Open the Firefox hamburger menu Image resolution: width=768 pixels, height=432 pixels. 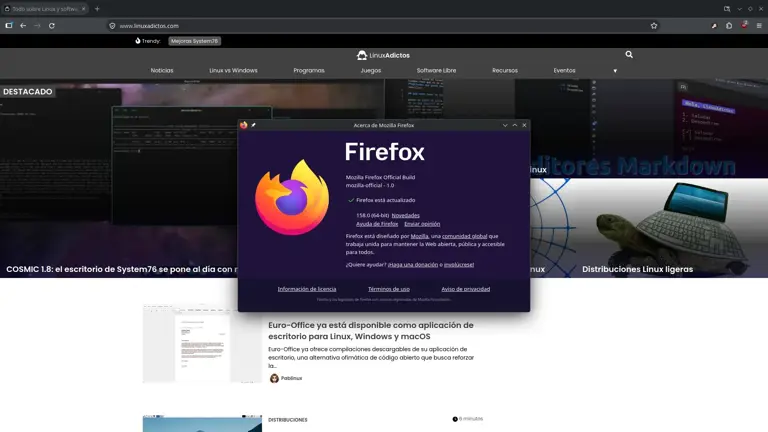point(759,25)
